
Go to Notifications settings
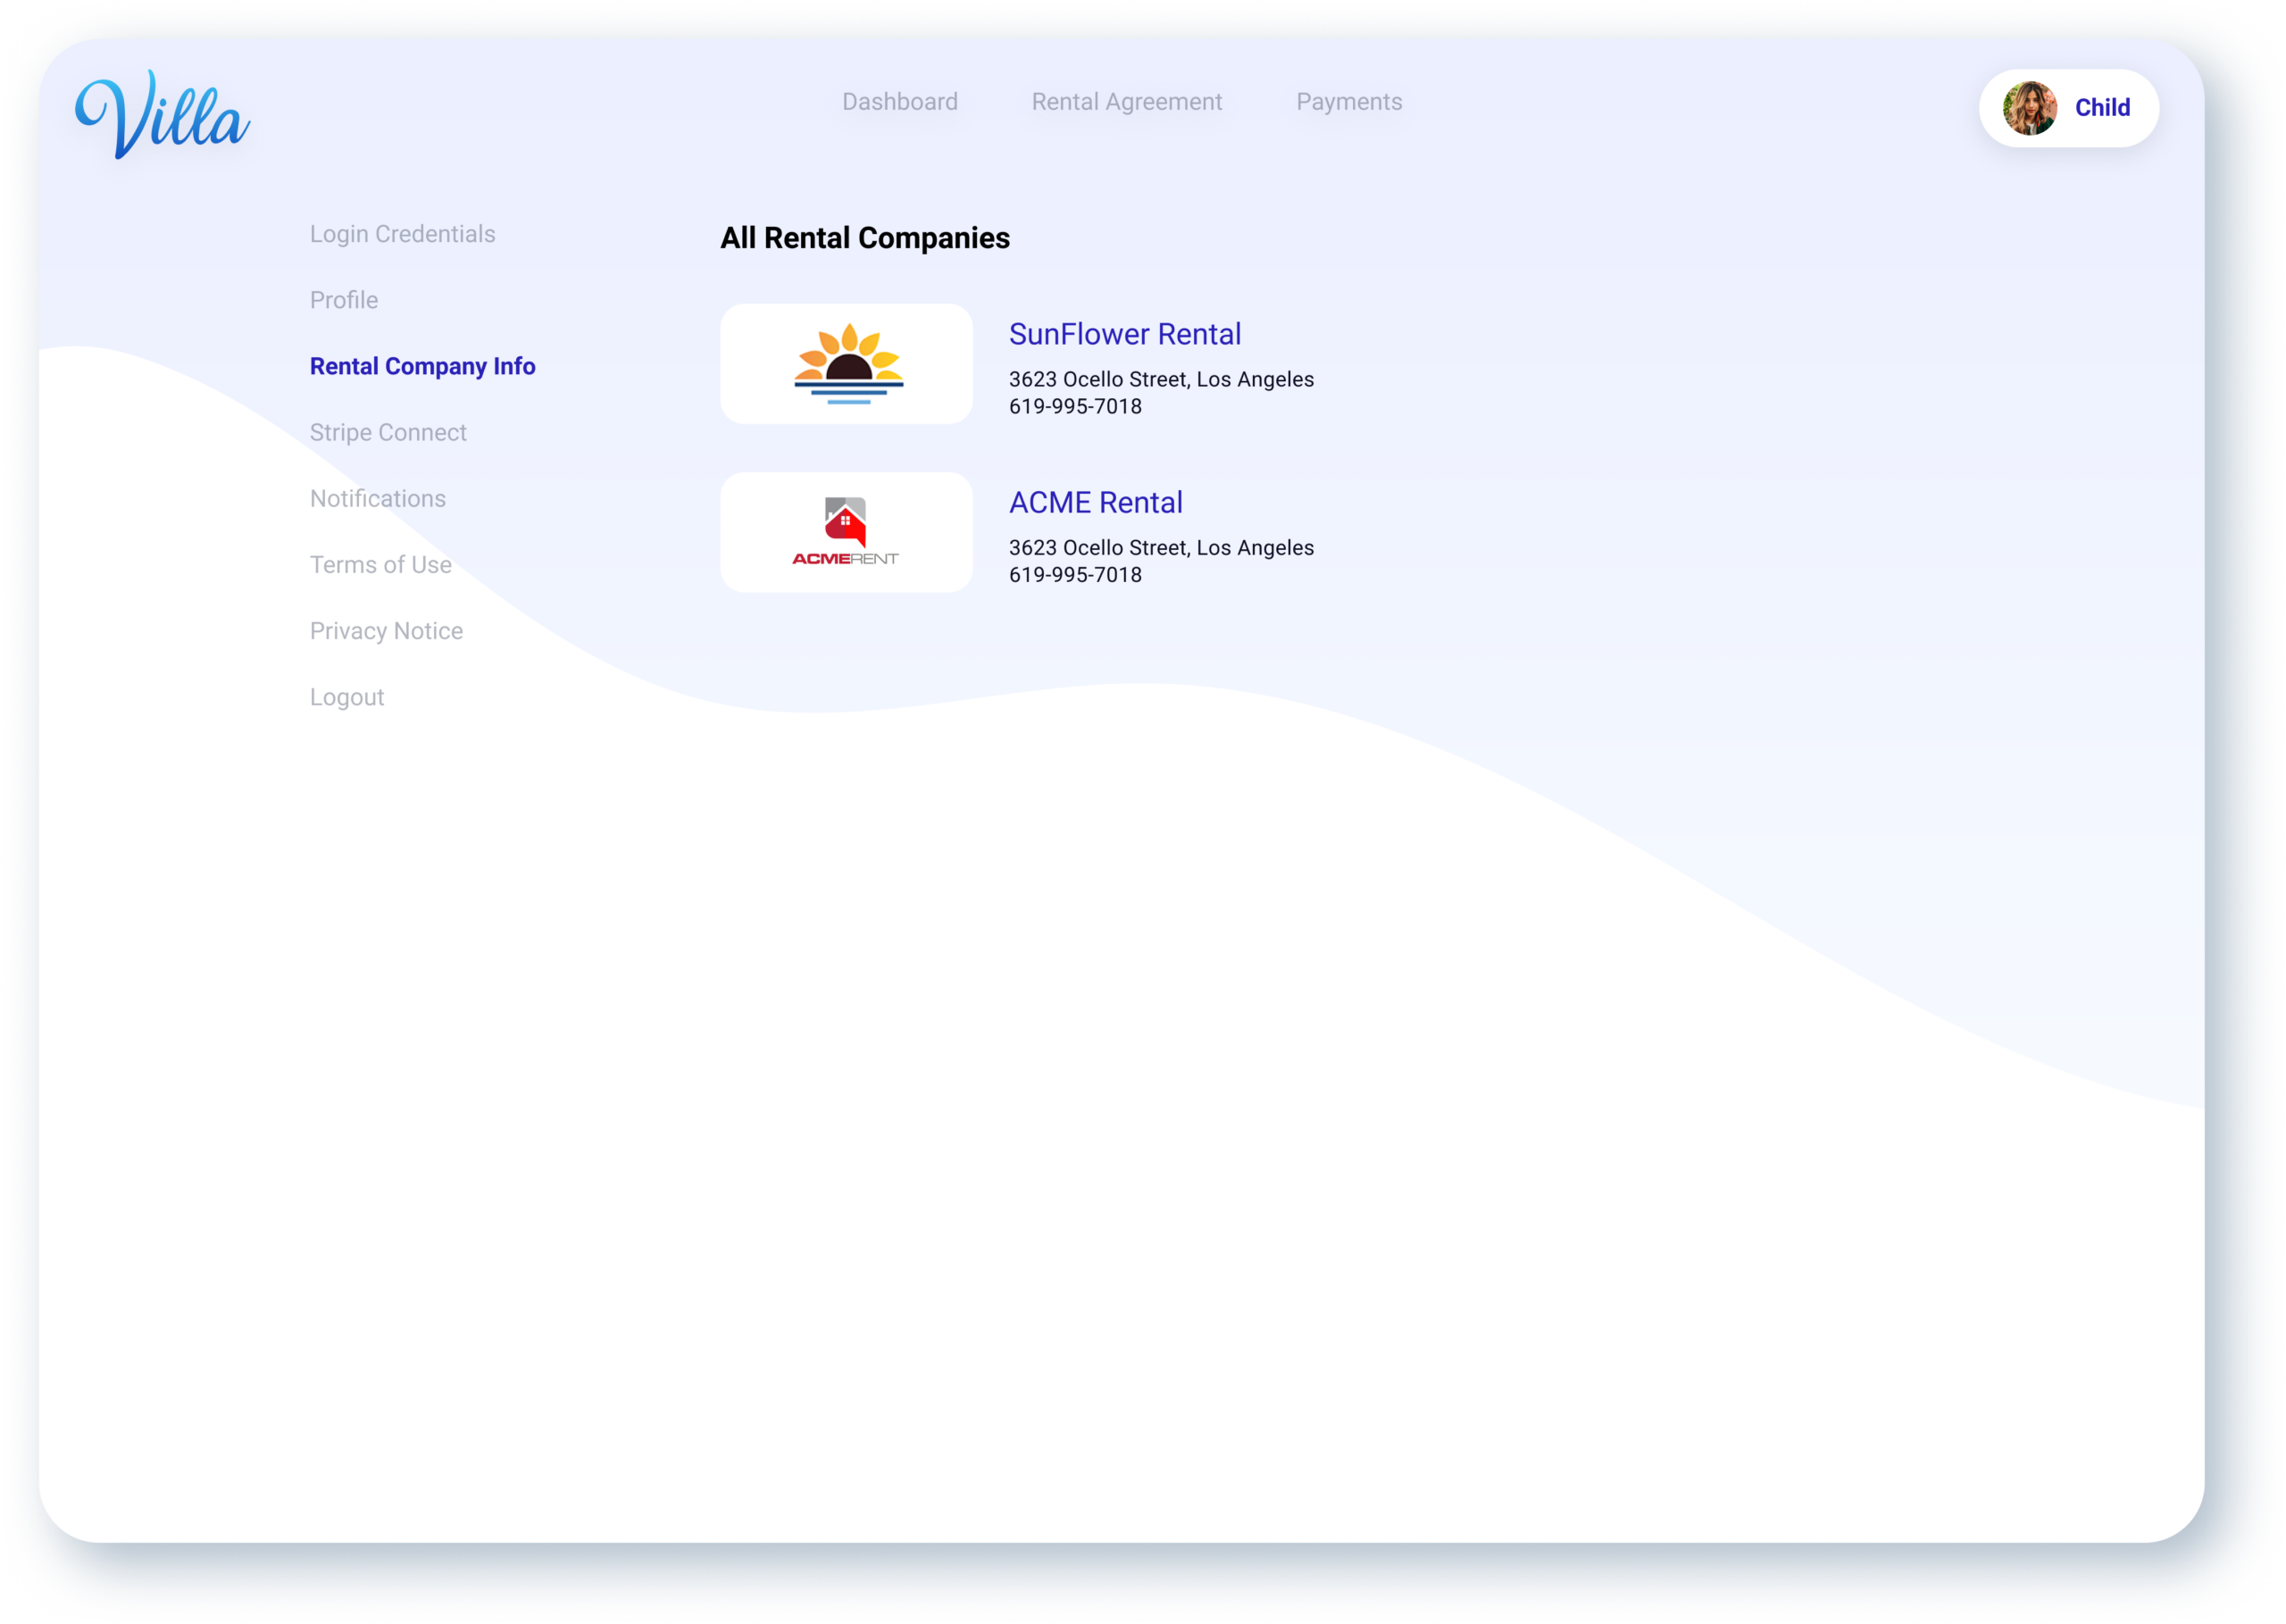(377, 498)
